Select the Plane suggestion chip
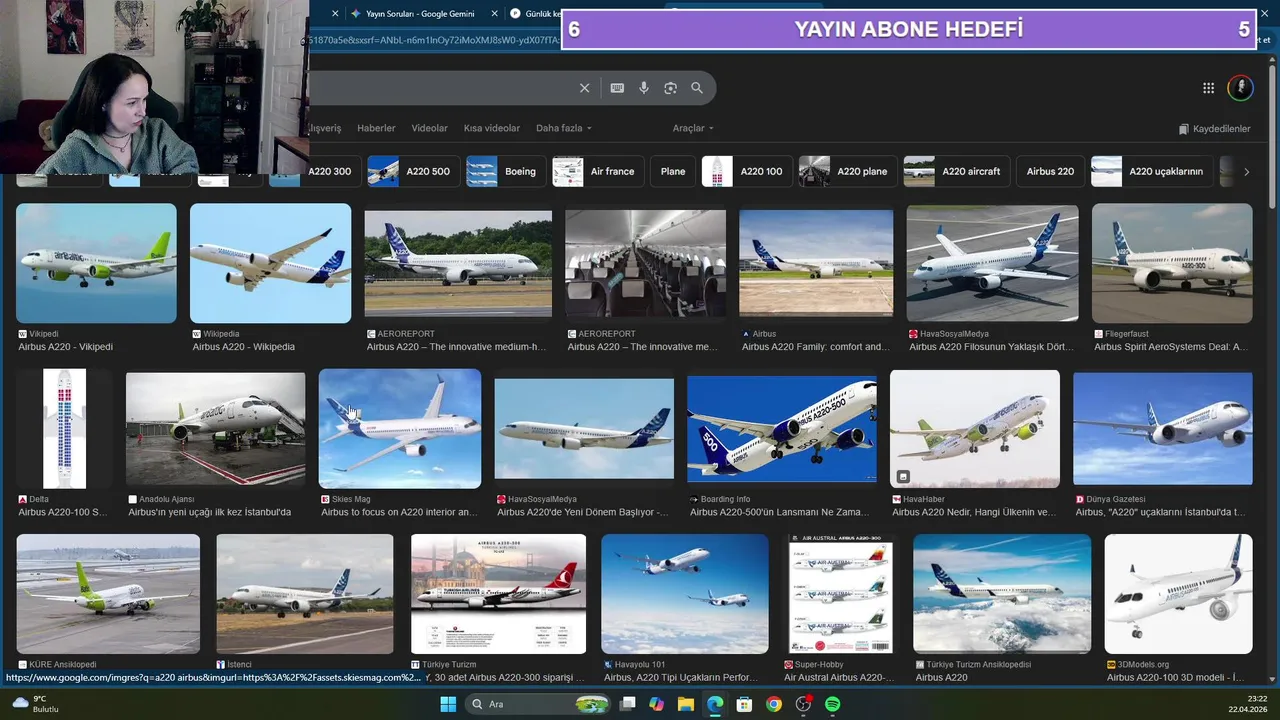Viewport: 1280px width, 720px height. click(673, 171)
